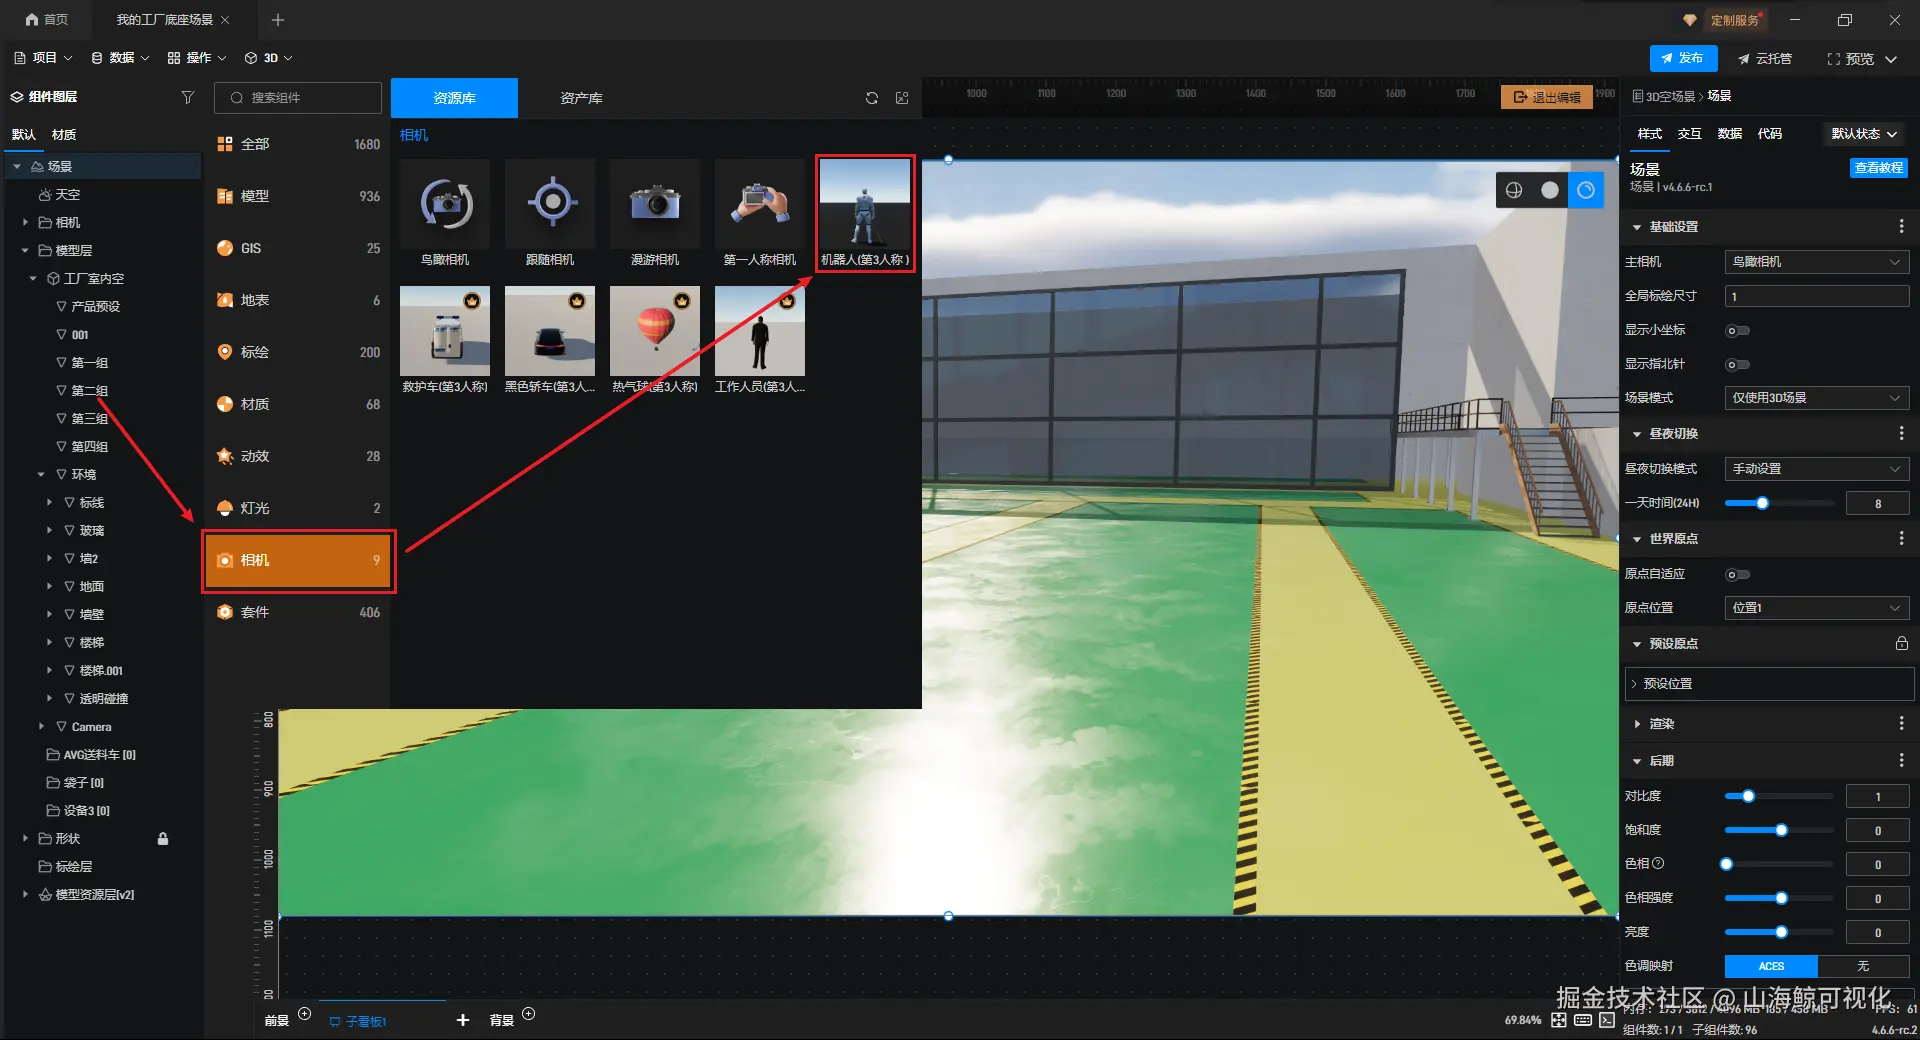Select the Bird's-eye camera (鸟瞰相机) thumbnail
The width and height of the screenshot is (1920, 1040).
click(x=445, y=204)
